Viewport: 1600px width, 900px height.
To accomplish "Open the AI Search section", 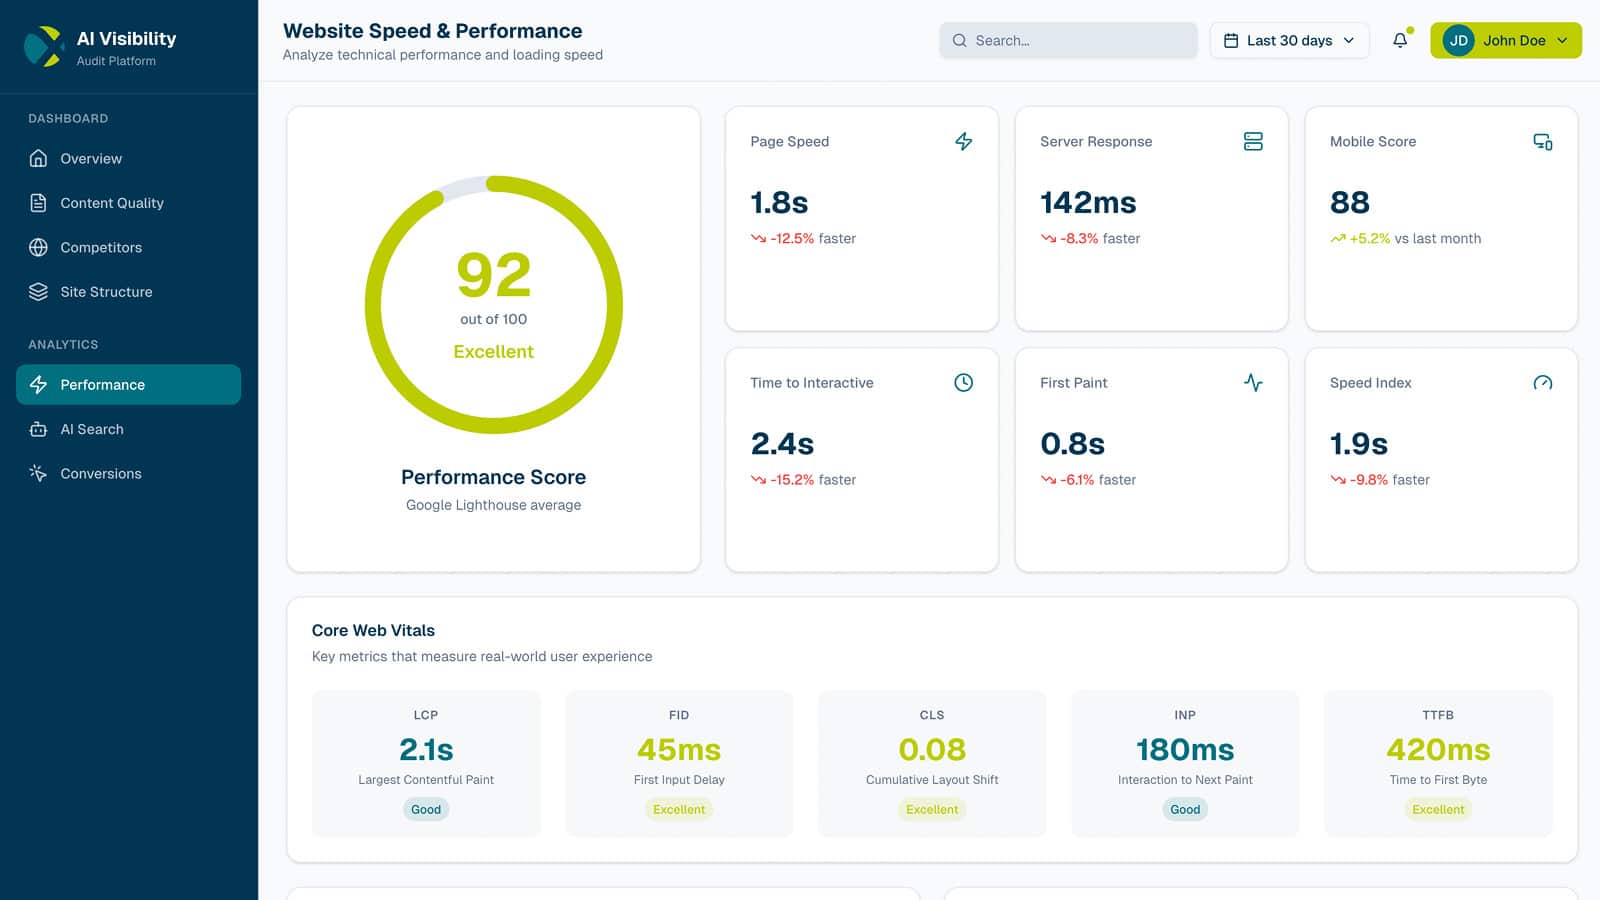I will (91, 429).
